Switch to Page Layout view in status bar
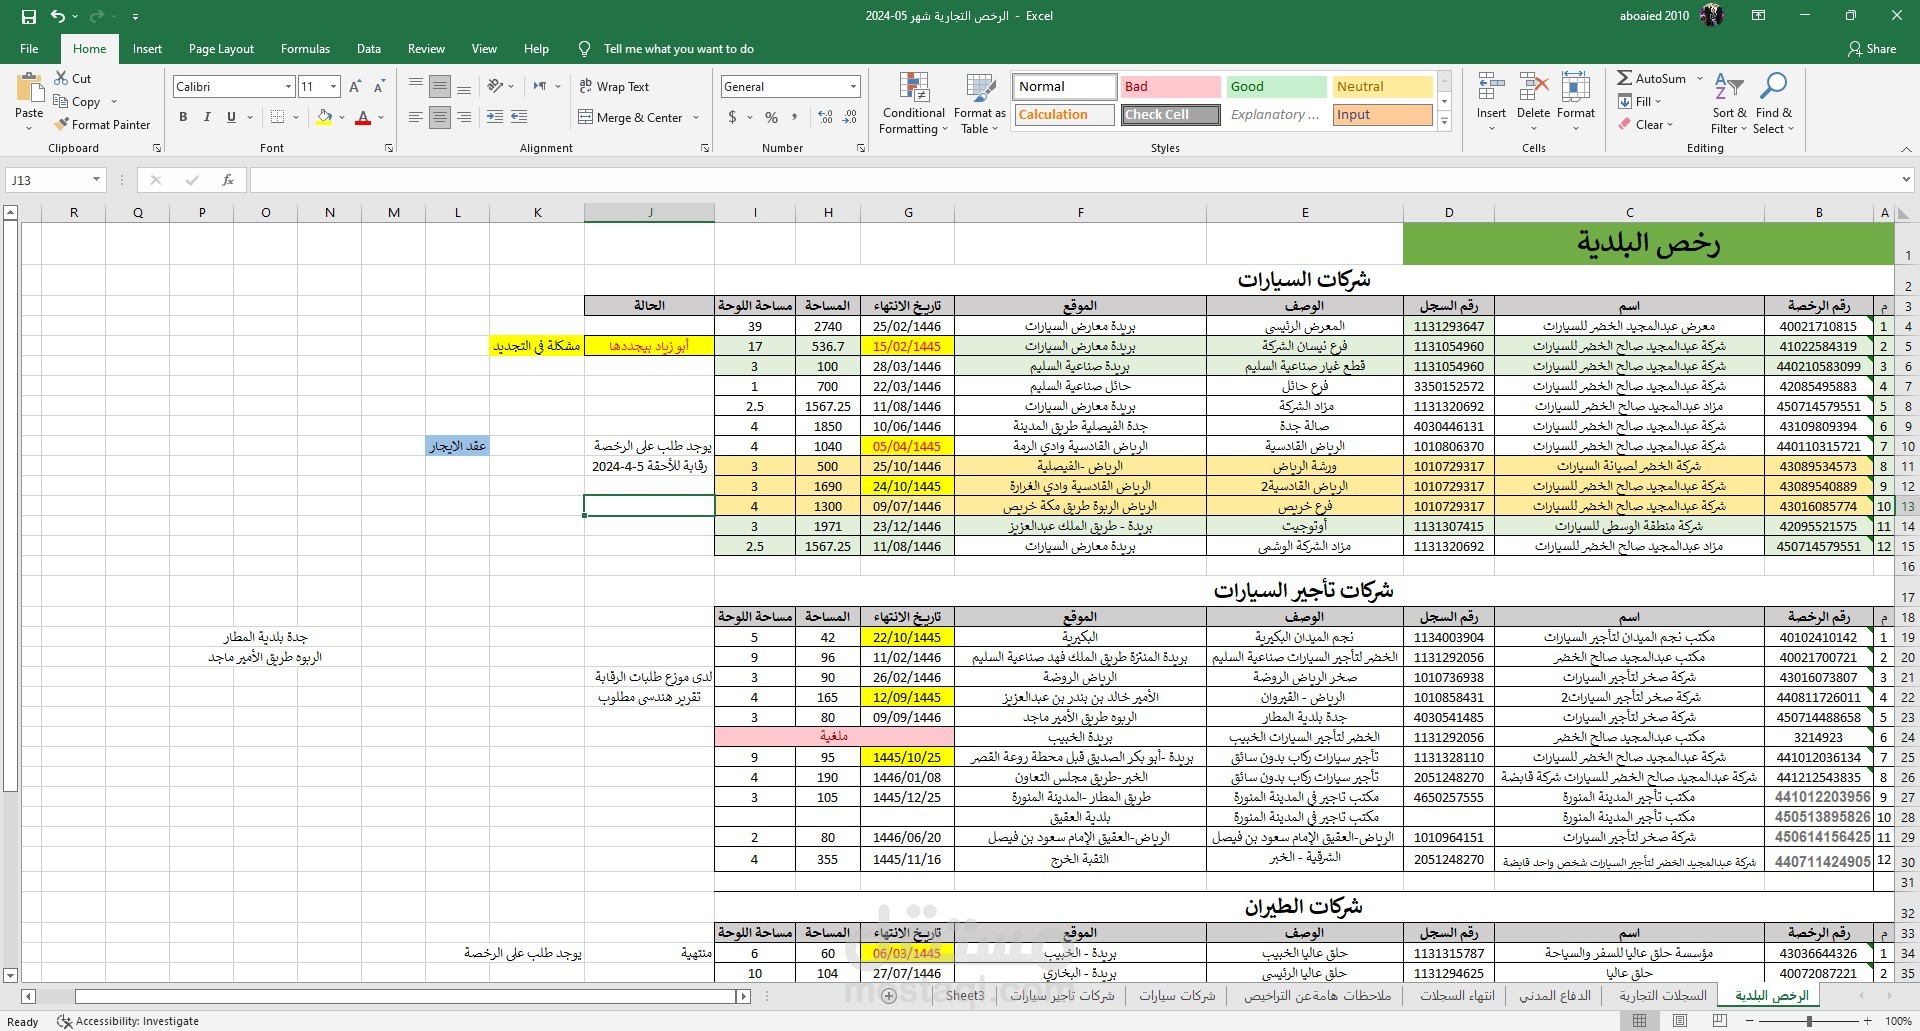Screen dimensions: 1920x1031 pyautogui.click(x=1680, y=1021)
